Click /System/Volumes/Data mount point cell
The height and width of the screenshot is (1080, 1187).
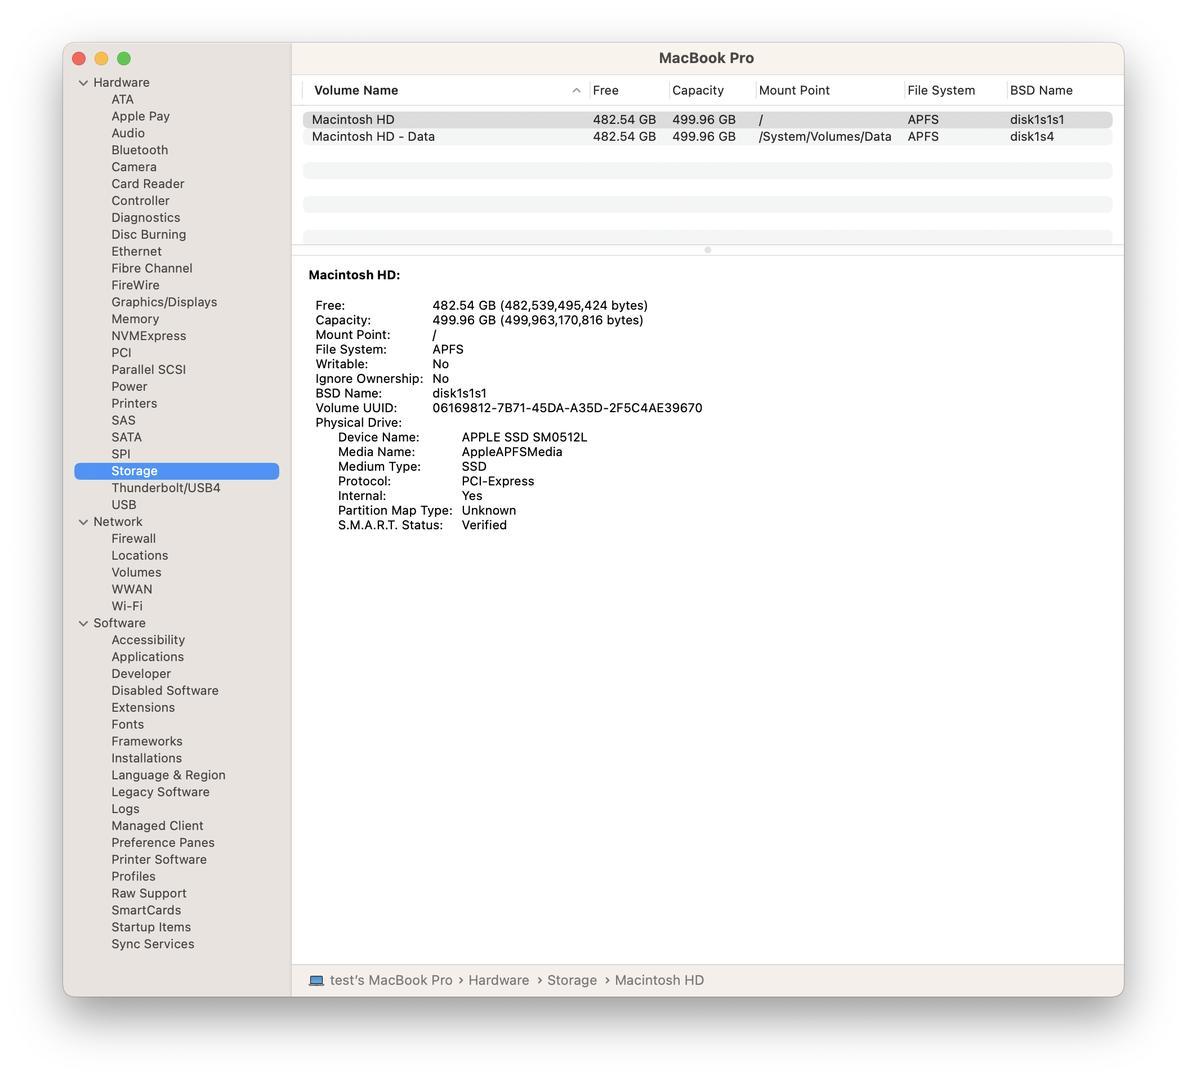point(824,136)
